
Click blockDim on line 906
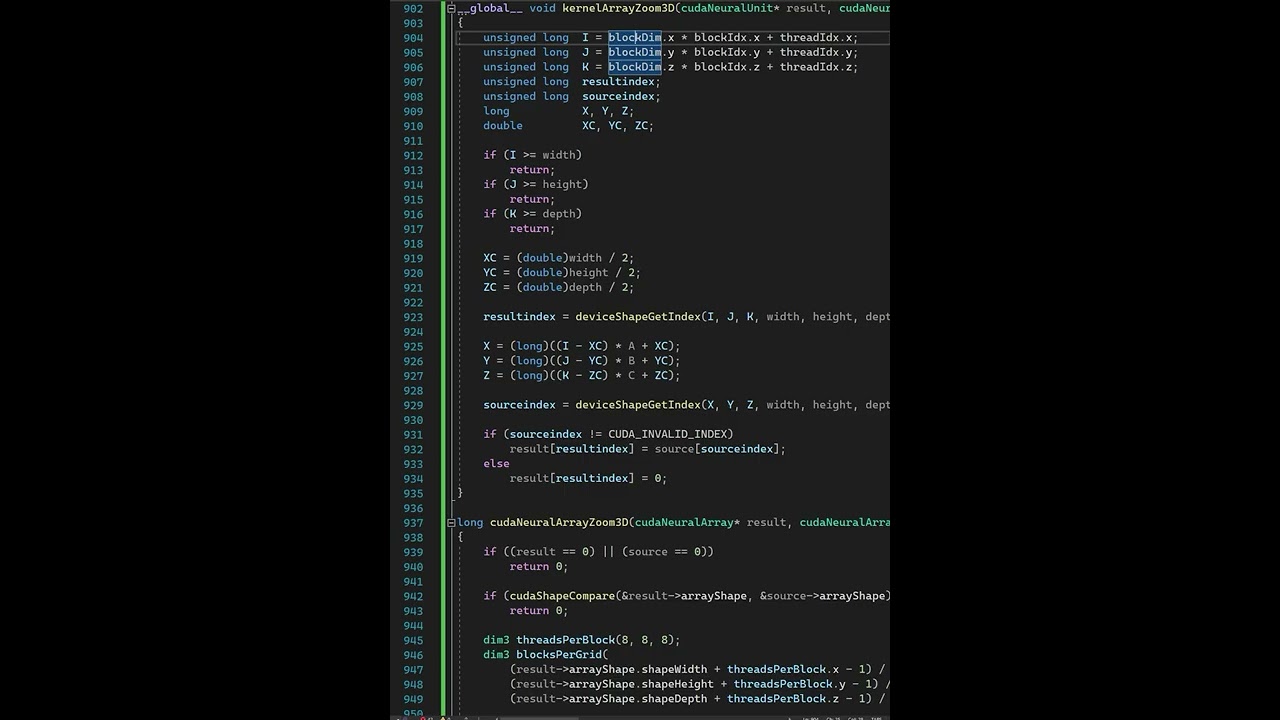coord(635,67)
